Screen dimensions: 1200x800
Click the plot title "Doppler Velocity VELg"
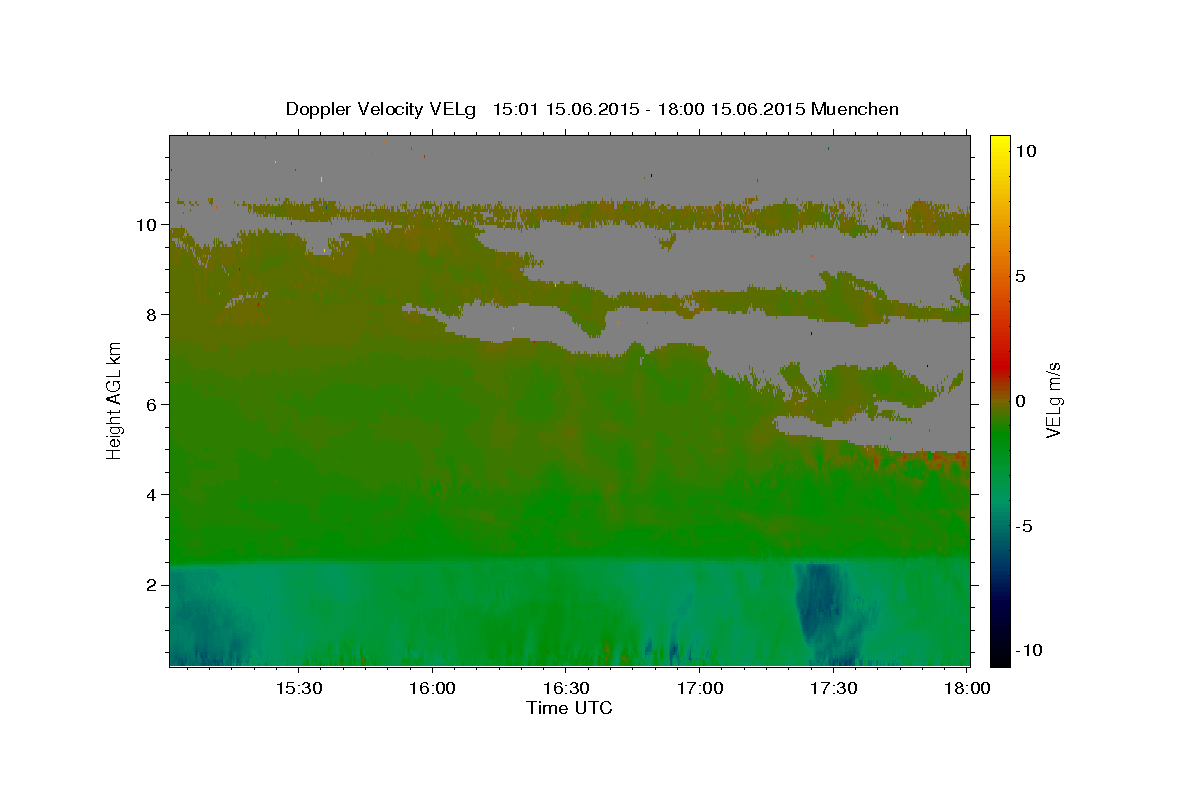click(x=383, y=109)
